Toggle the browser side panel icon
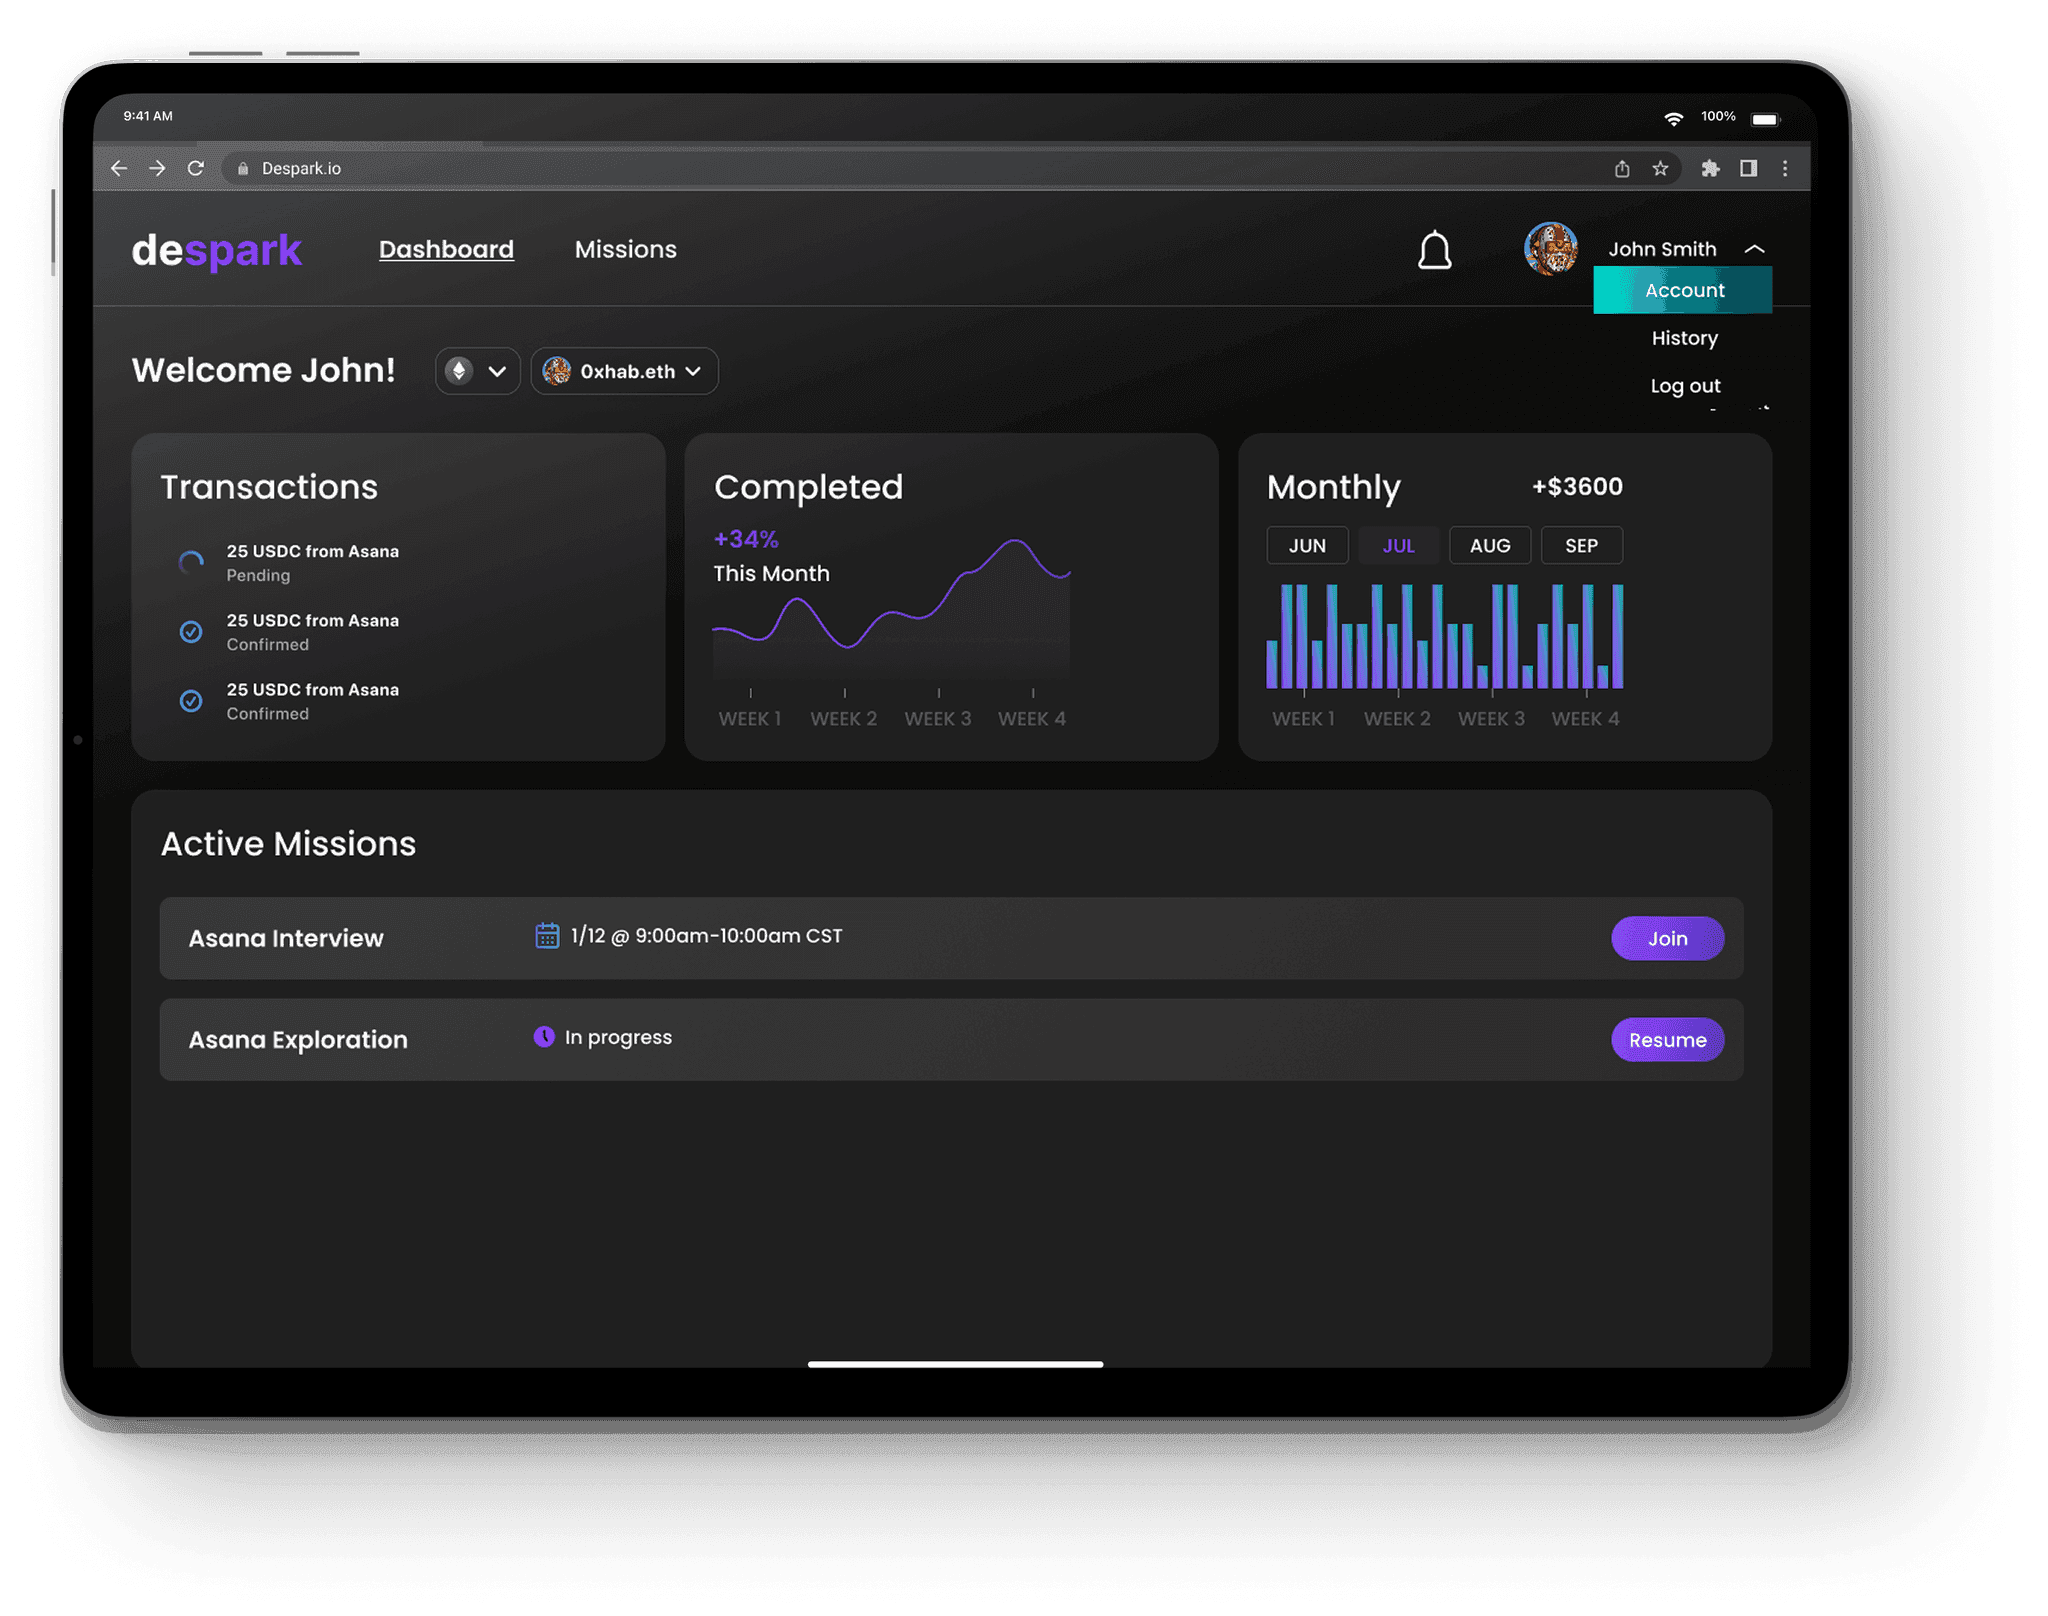 [1748, 168]
